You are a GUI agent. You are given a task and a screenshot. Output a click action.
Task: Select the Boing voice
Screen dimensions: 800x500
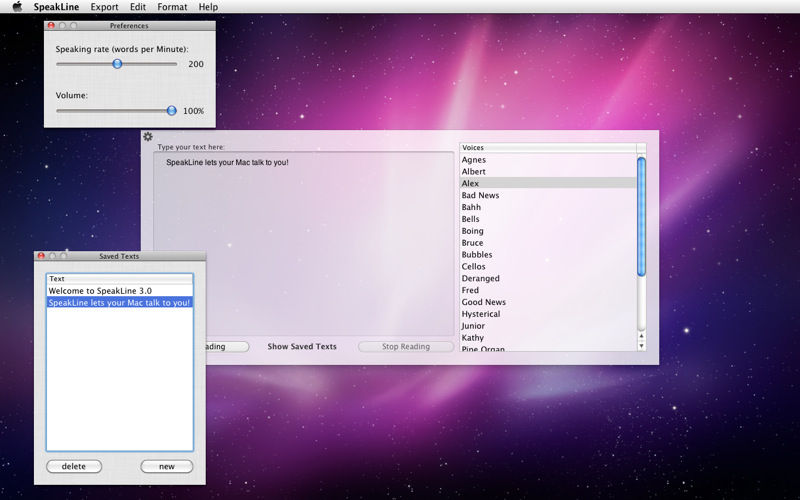[x=548, y=231]
